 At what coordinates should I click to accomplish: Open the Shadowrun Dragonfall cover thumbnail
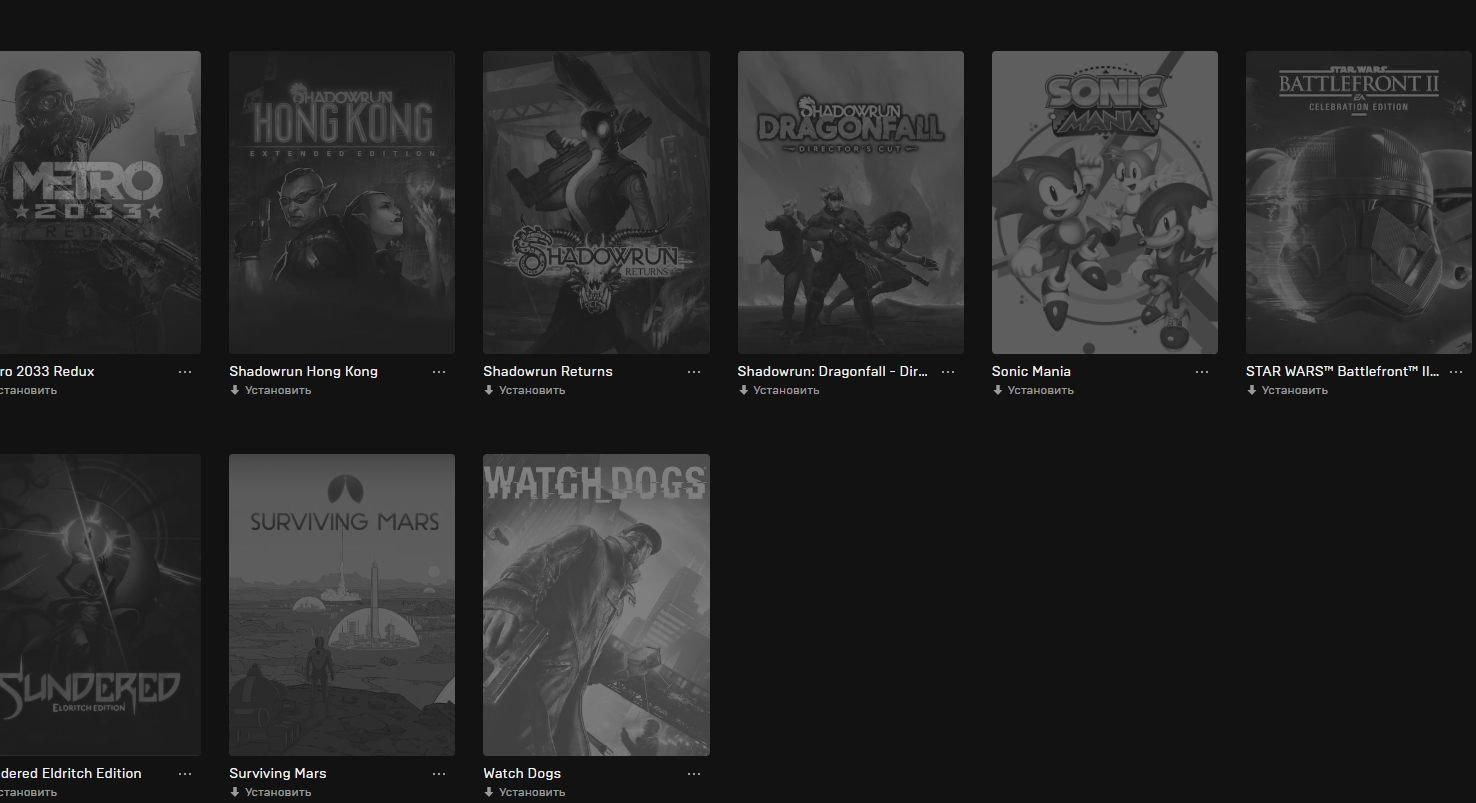pyautogui.click(x=851, y=202)
